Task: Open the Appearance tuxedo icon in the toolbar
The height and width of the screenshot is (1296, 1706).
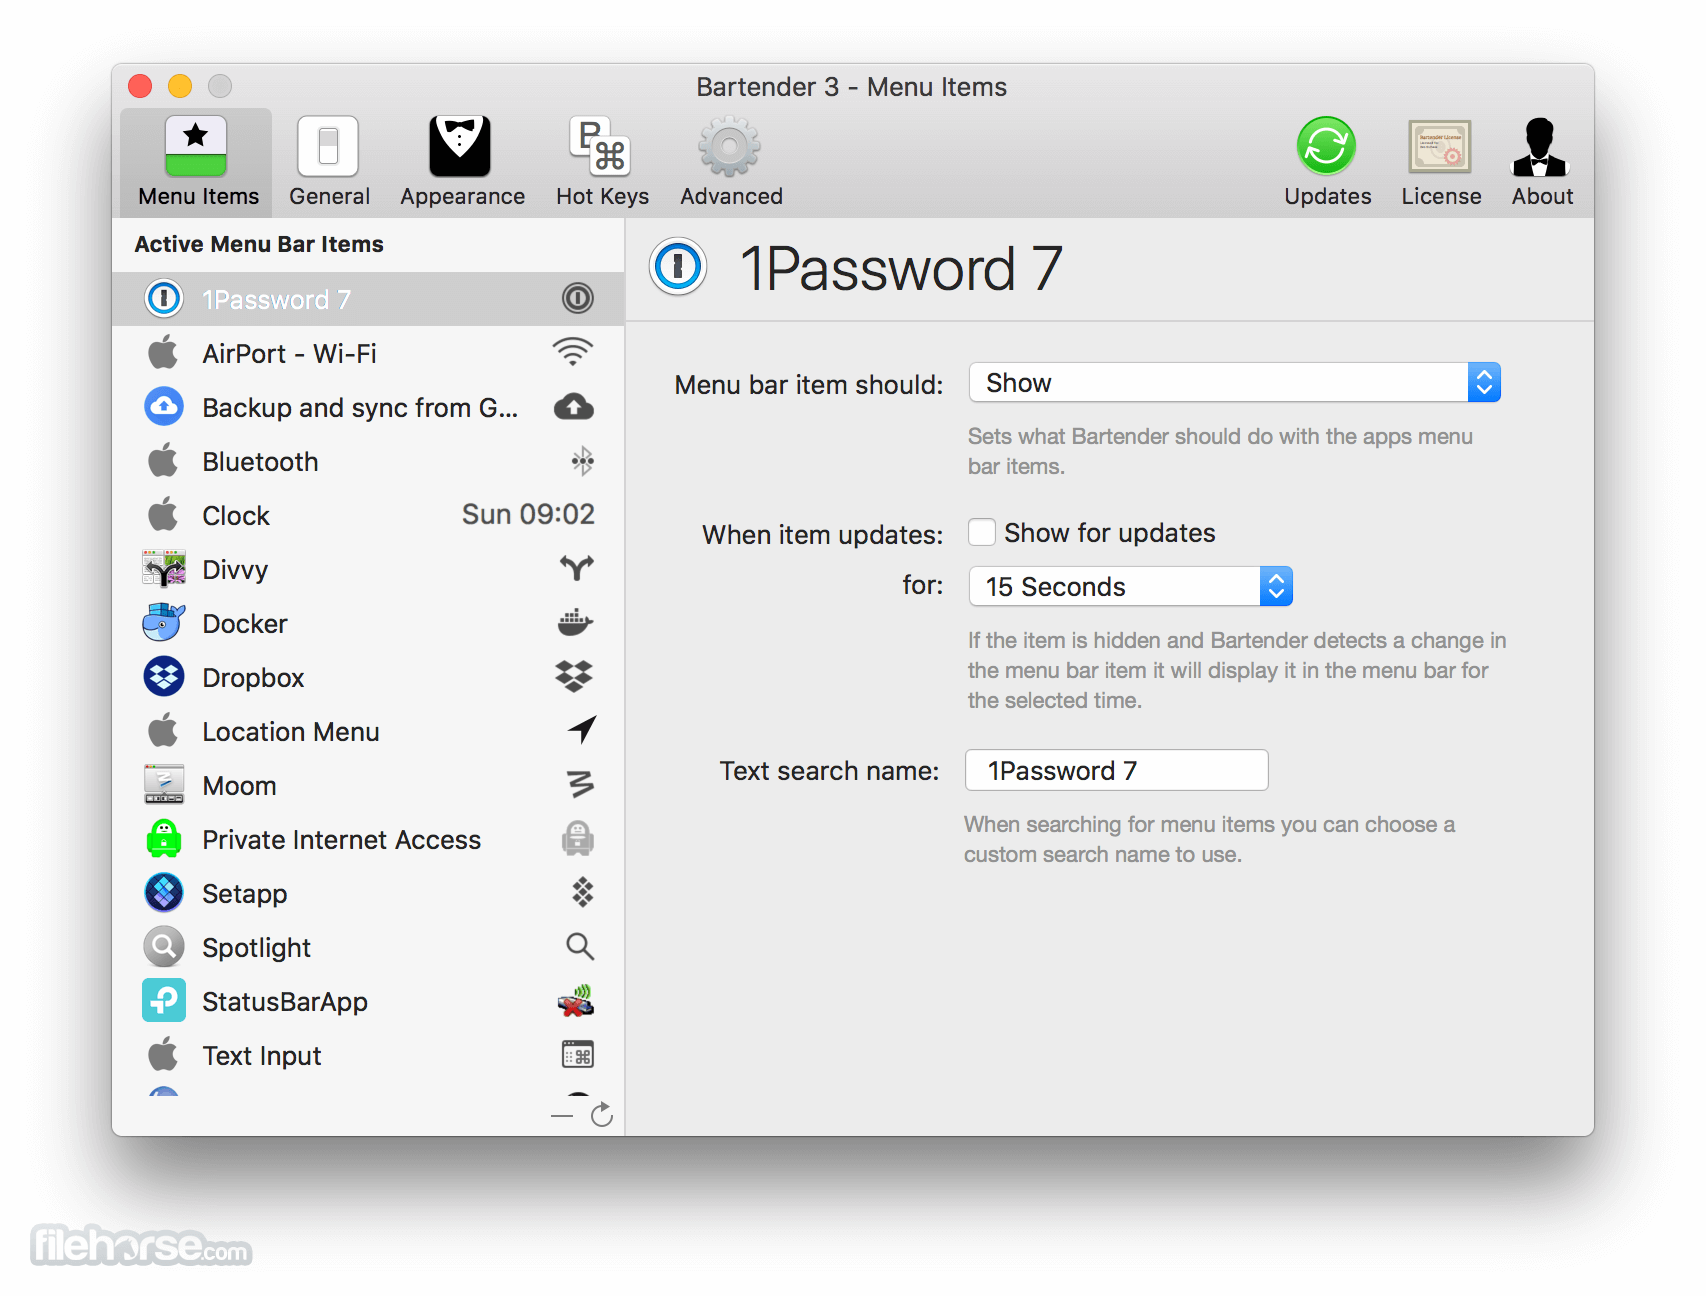Action: (460, 147)
